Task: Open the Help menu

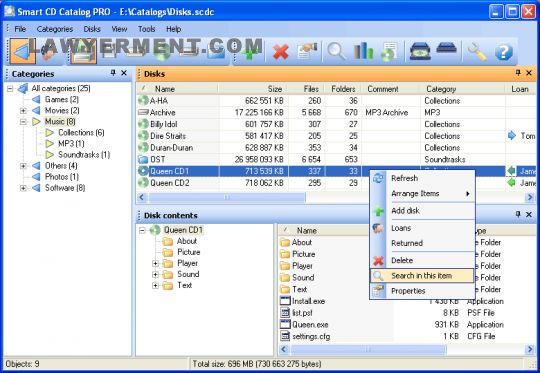Action: coord(174,29)
